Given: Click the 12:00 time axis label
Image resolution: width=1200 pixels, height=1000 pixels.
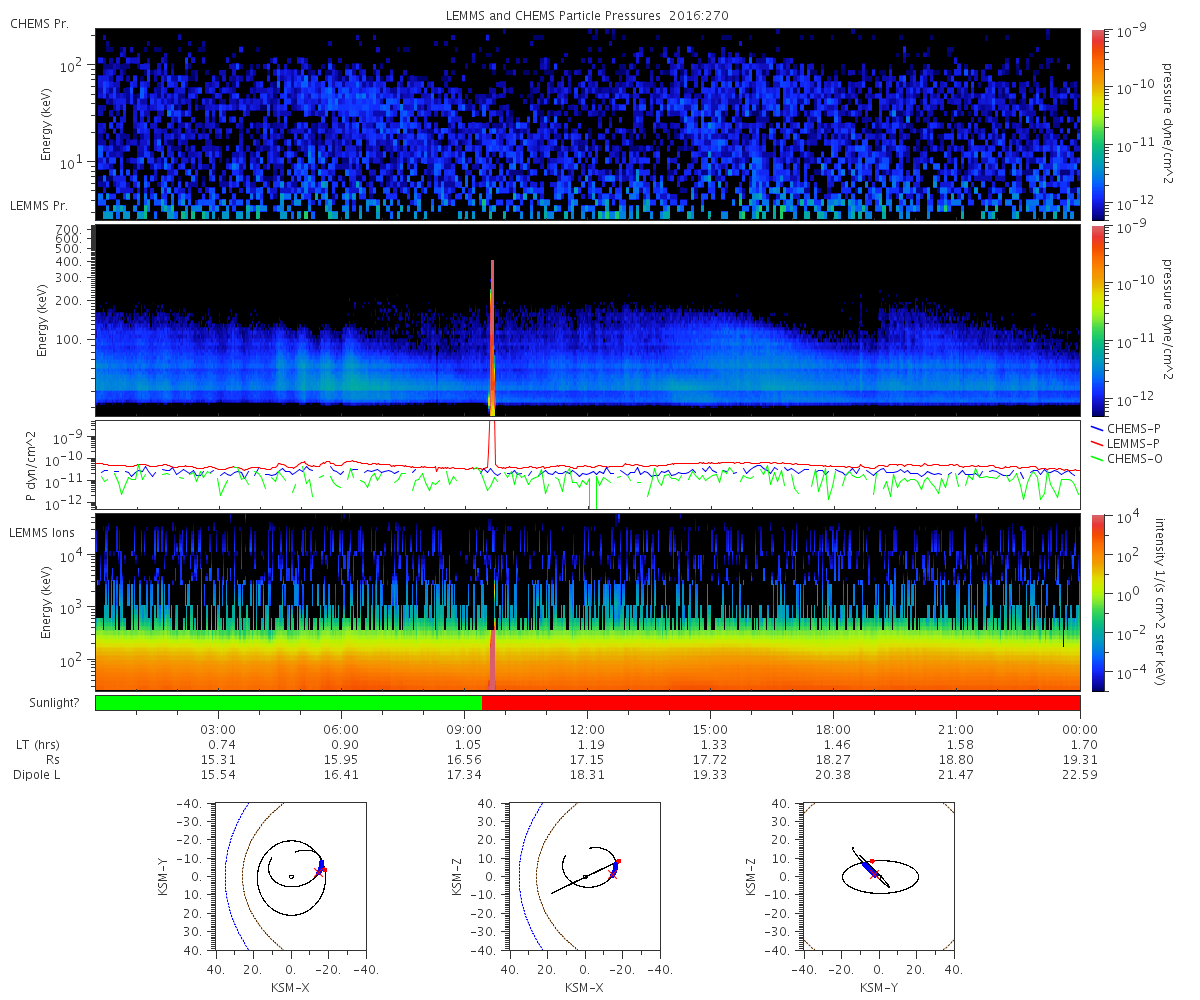Looking at the screenshot, I should (587, 728).
